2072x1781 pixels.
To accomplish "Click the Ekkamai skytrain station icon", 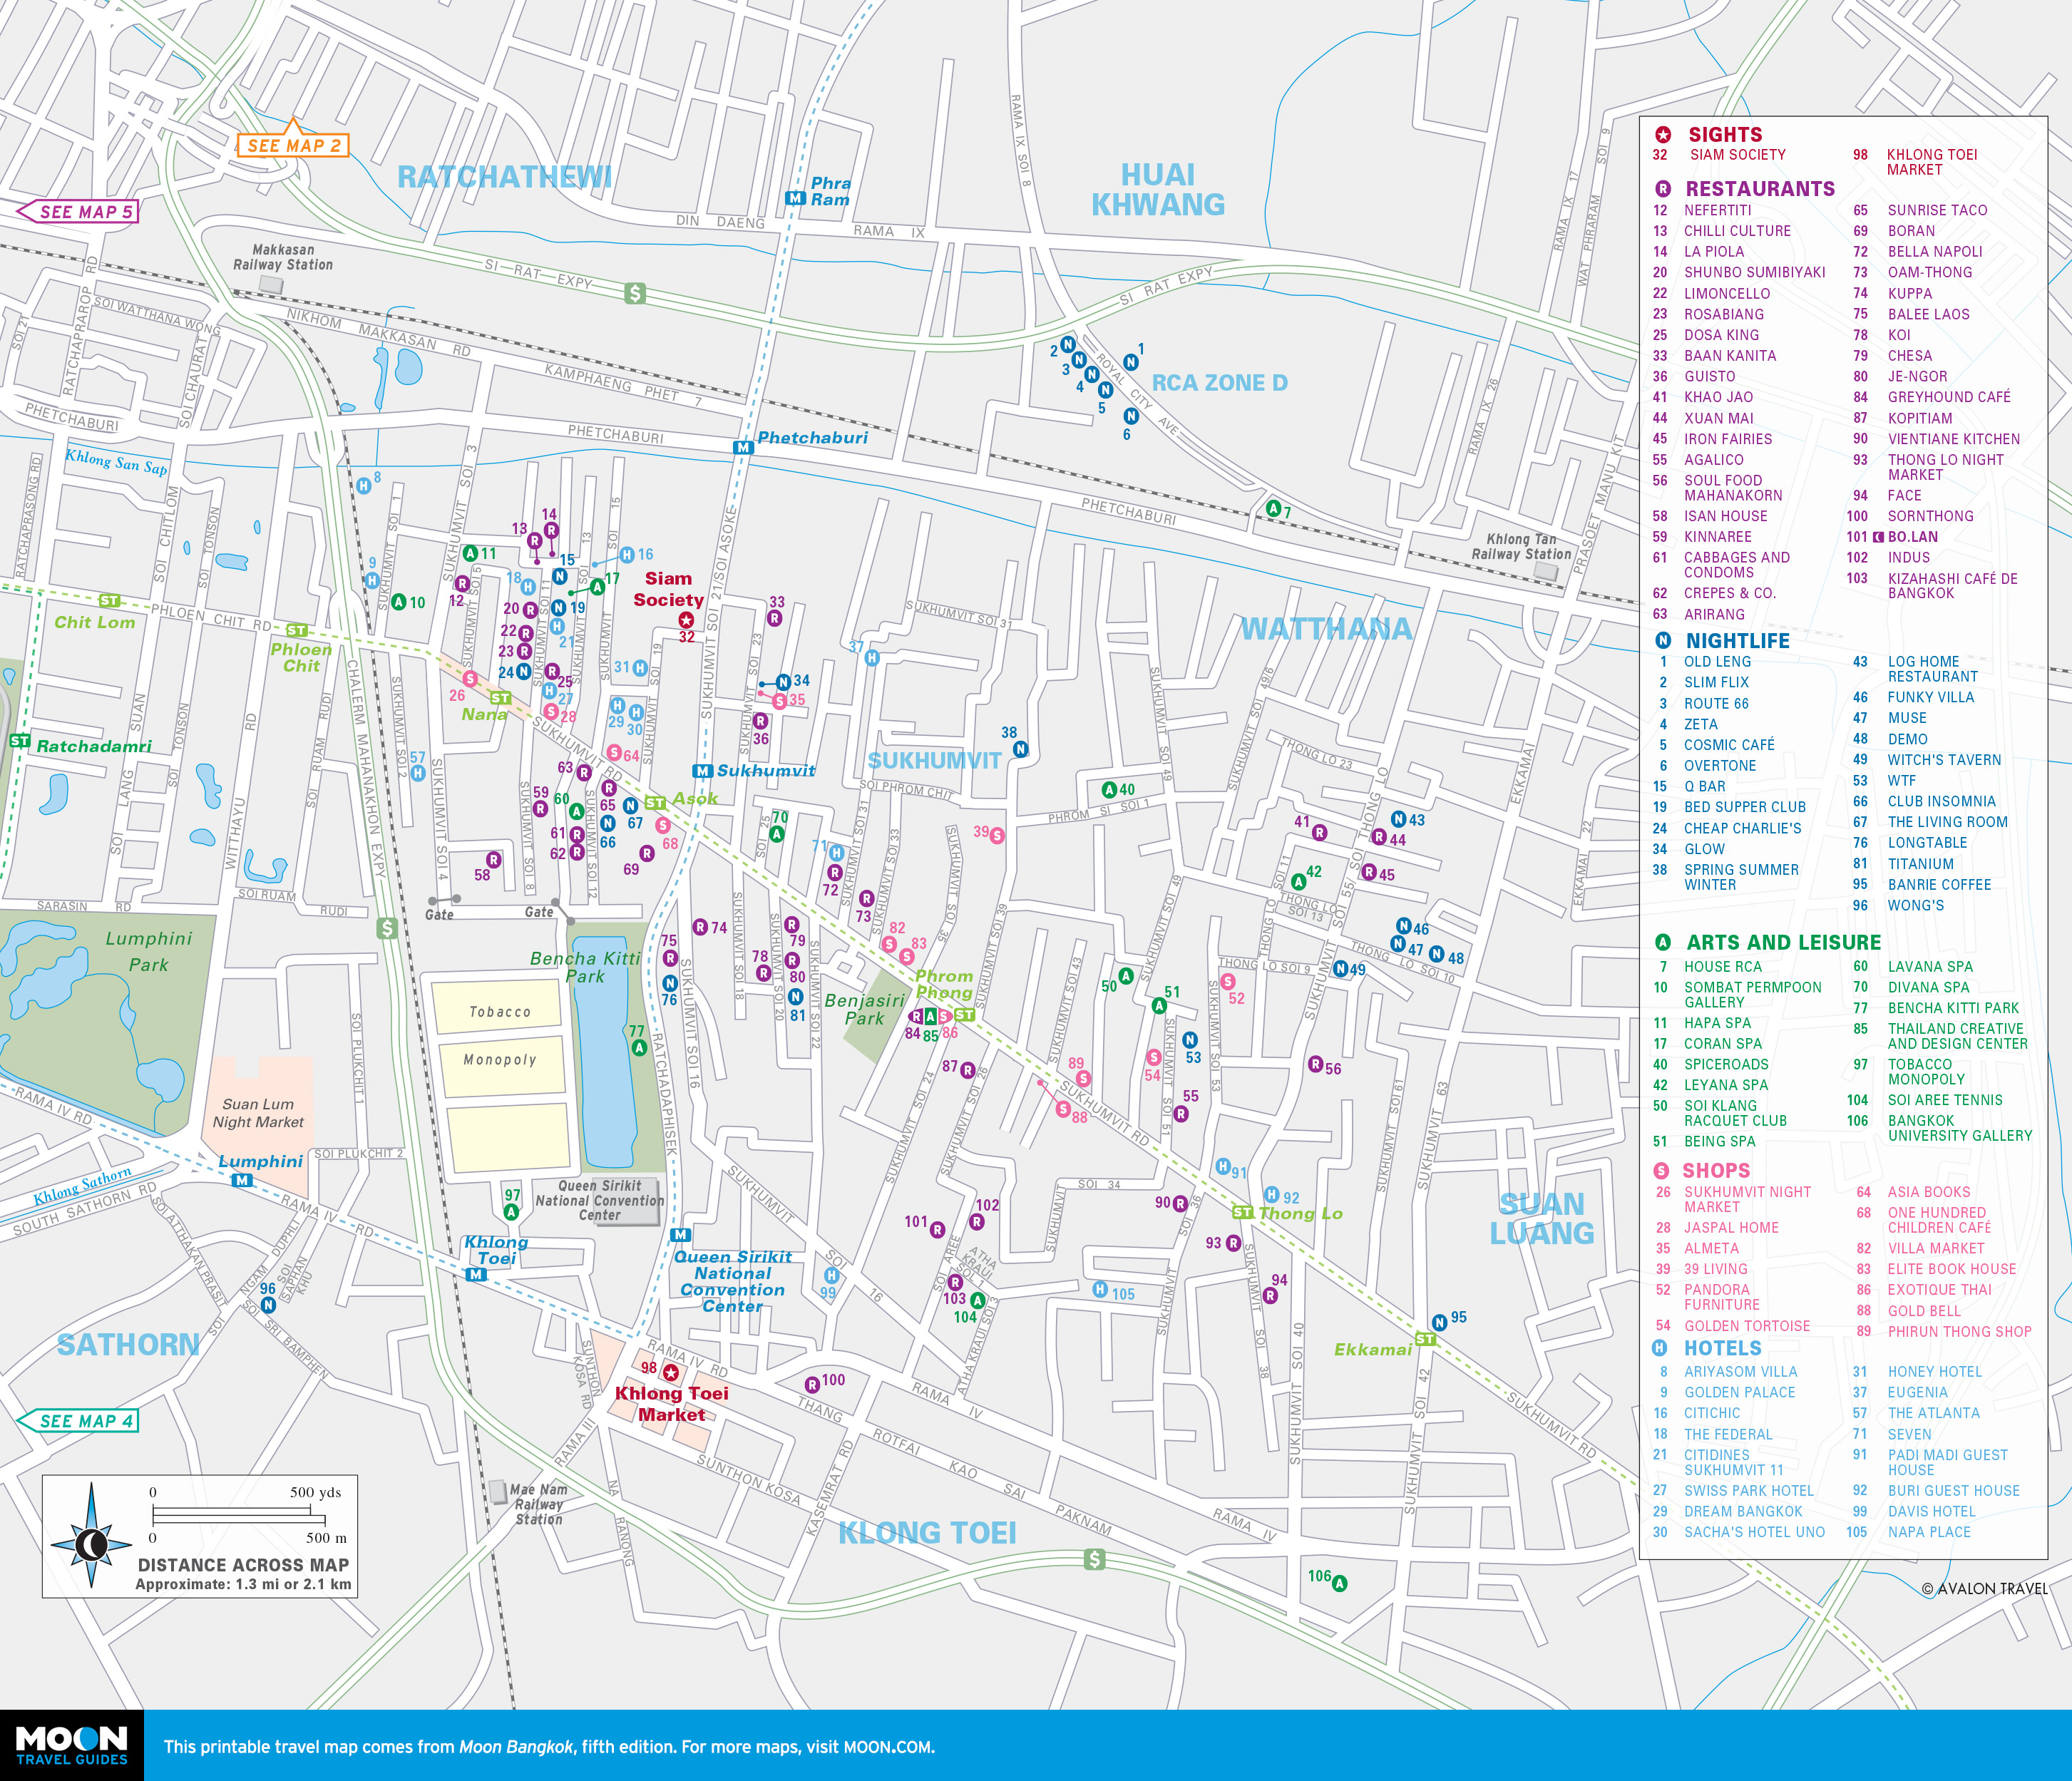I will coord(1425,1339).
